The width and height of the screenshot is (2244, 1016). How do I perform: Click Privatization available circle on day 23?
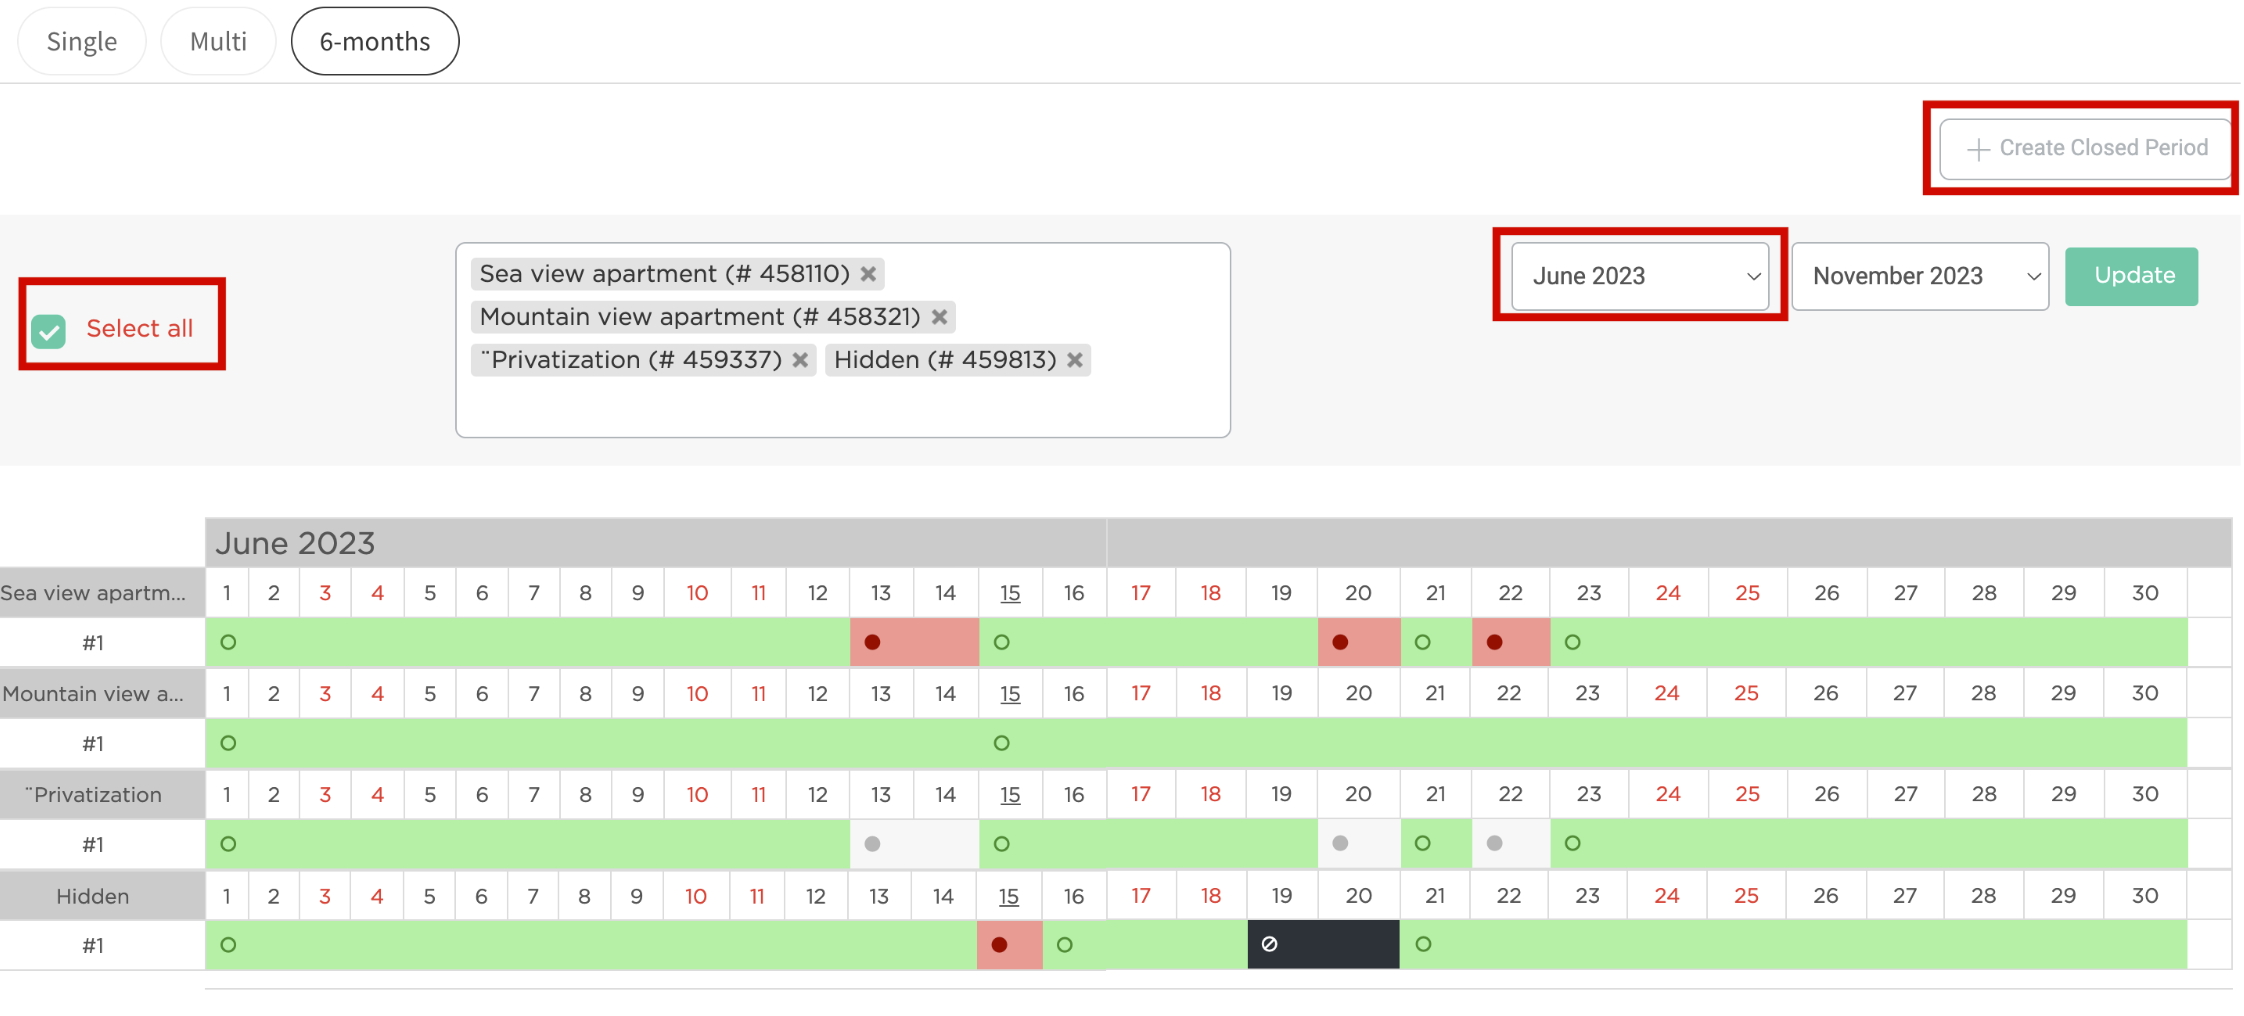point(1572,843)
